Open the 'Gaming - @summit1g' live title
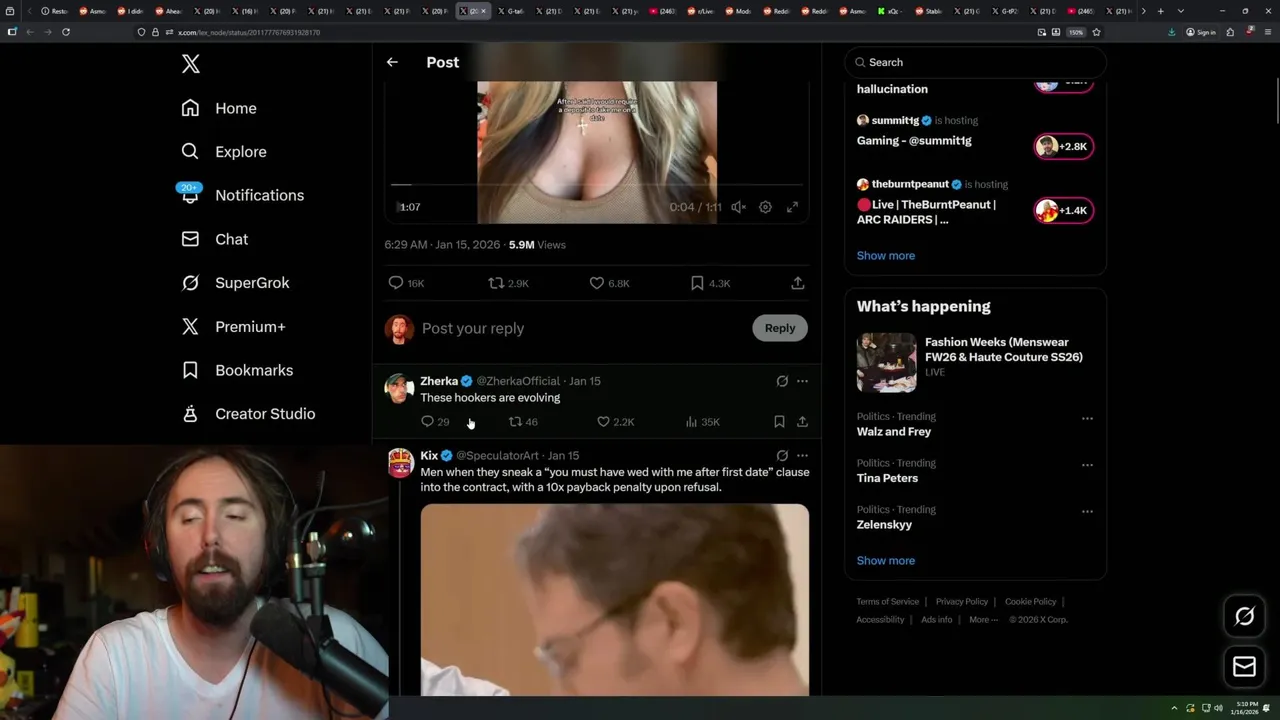This screenshot has height=720, width=1280. (x=914, y=141)
